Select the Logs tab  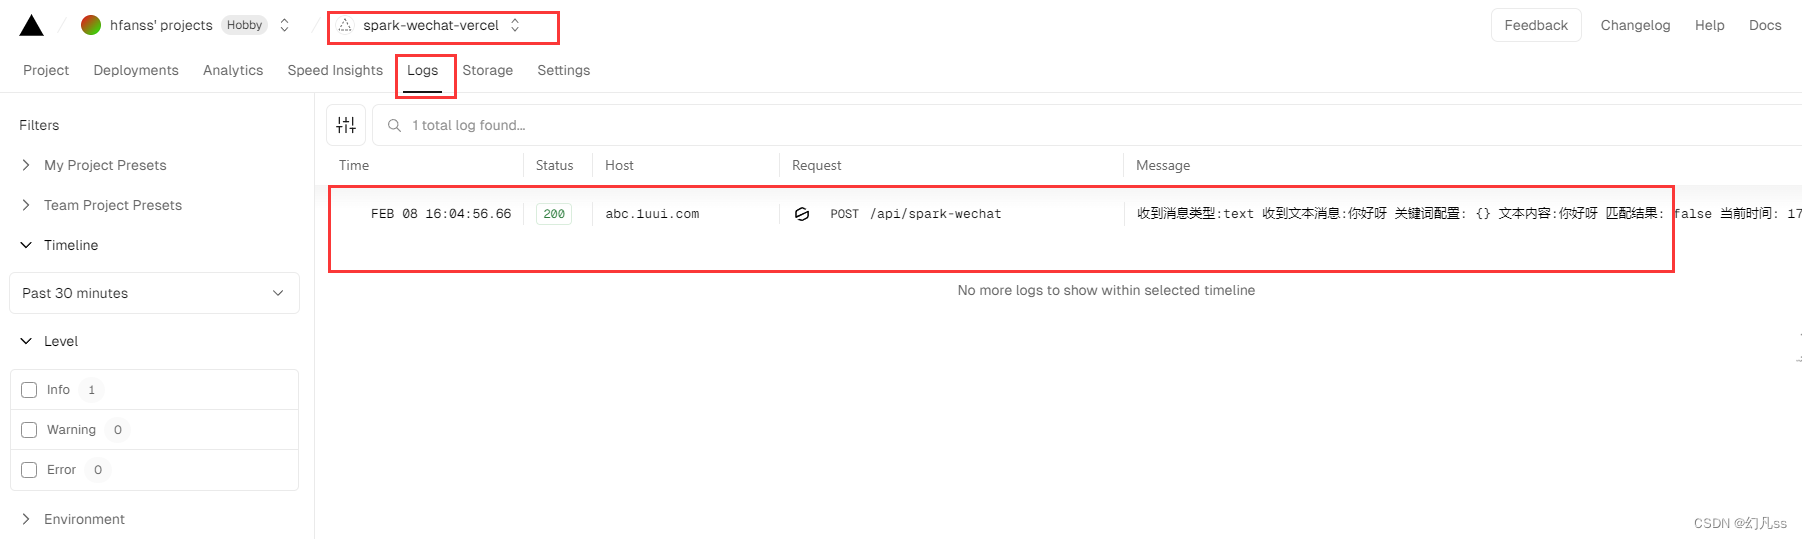click(x=422, y=70)
